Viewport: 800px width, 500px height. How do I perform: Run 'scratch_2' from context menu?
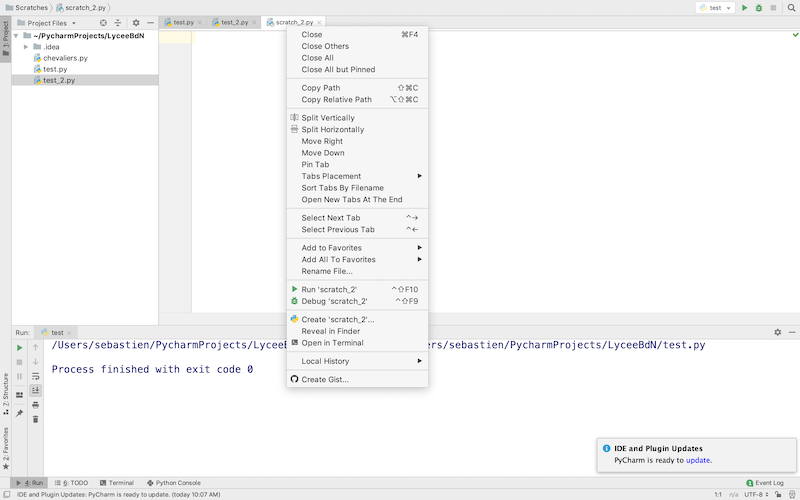[x=357, y=289]
